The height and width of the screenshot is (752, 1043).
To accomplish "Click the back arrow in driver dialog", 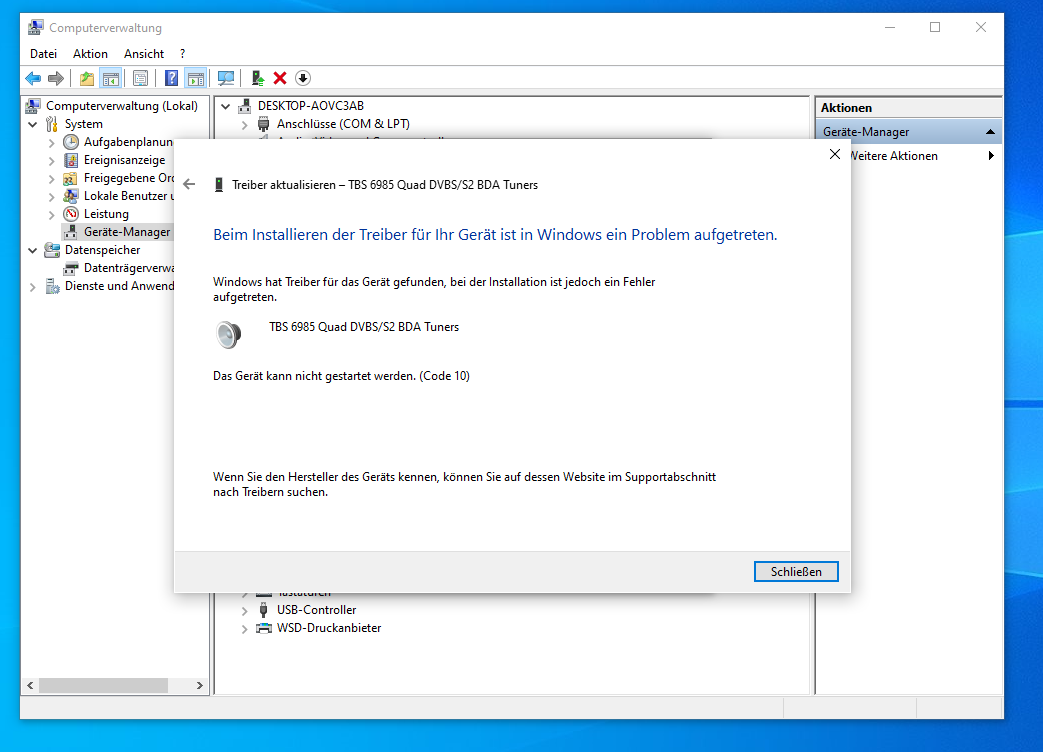I will pos(190,185).
